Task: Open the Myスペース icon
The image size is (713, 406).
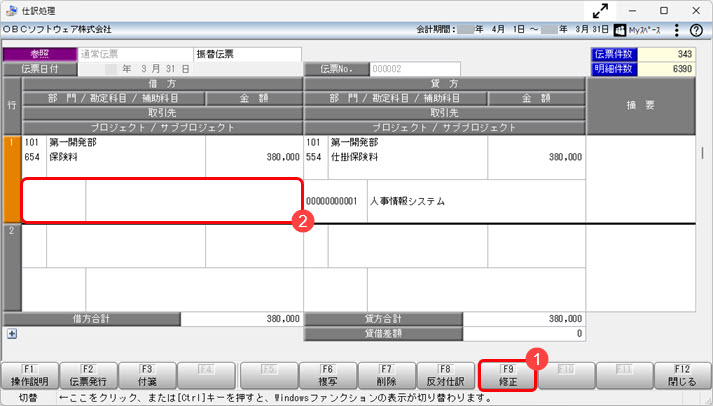Action: pyautogui.click(x=620, y=30)
